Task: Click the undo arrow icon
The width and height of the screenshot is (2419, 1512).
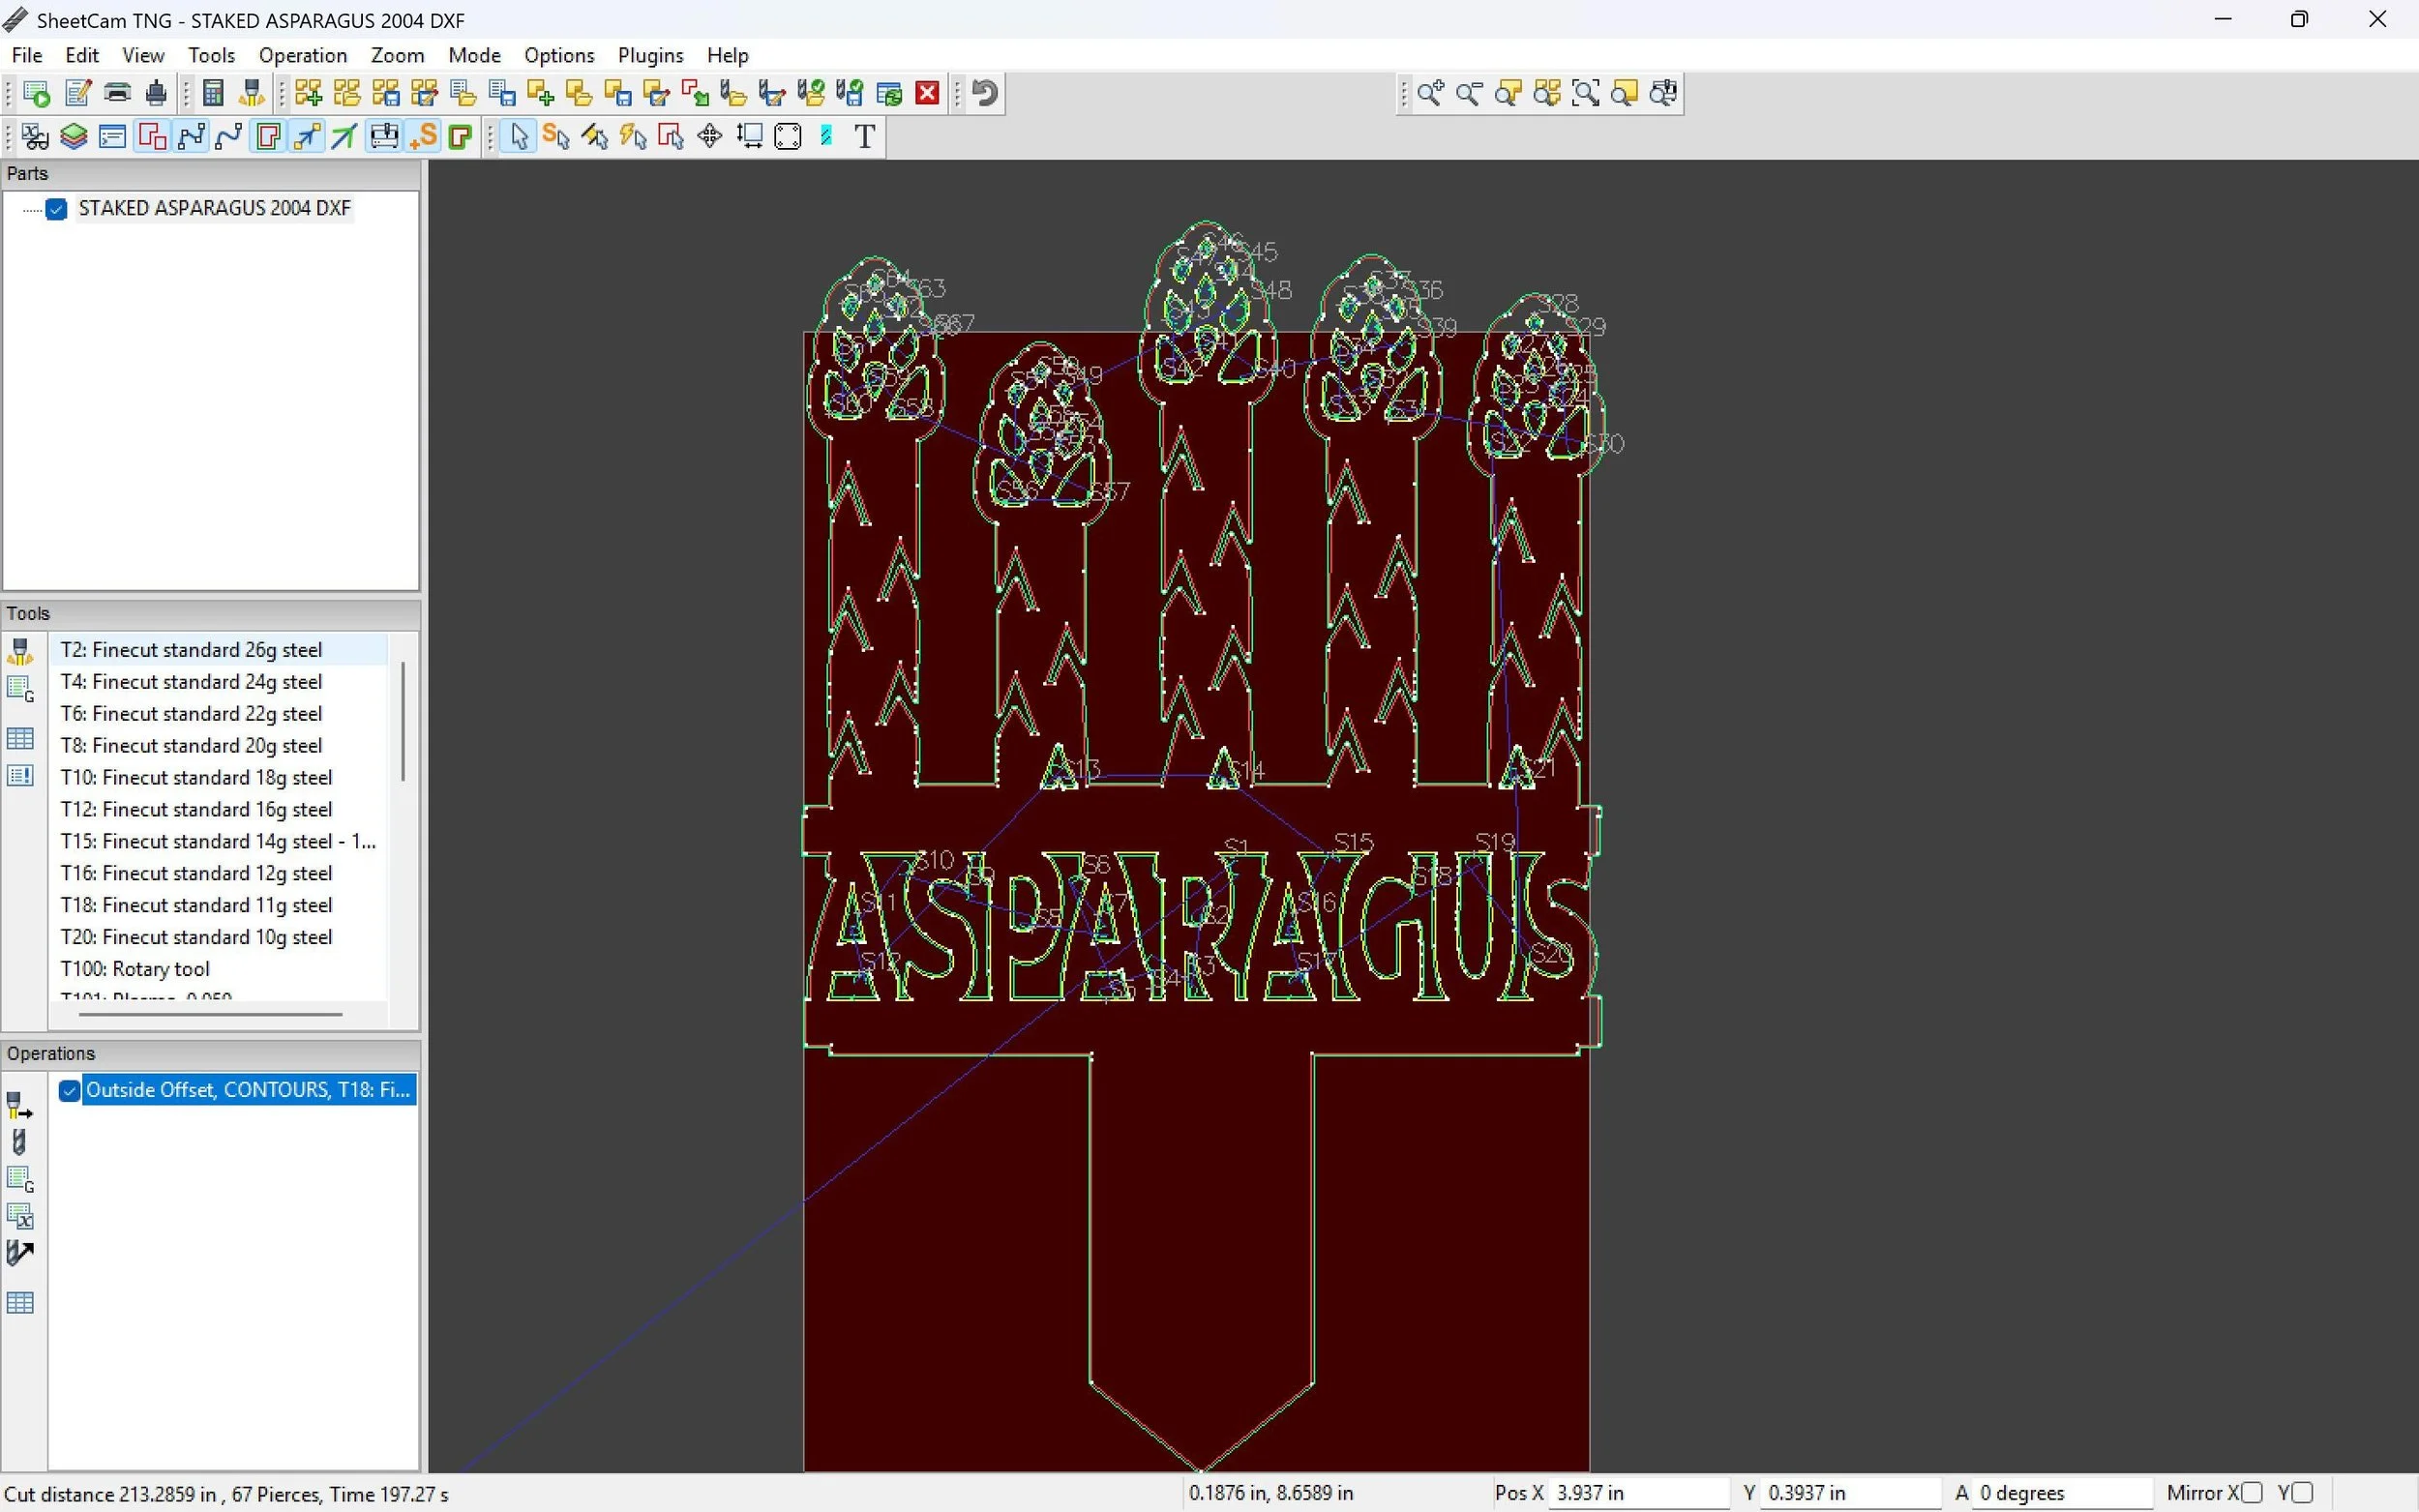Action: (985, 93)
